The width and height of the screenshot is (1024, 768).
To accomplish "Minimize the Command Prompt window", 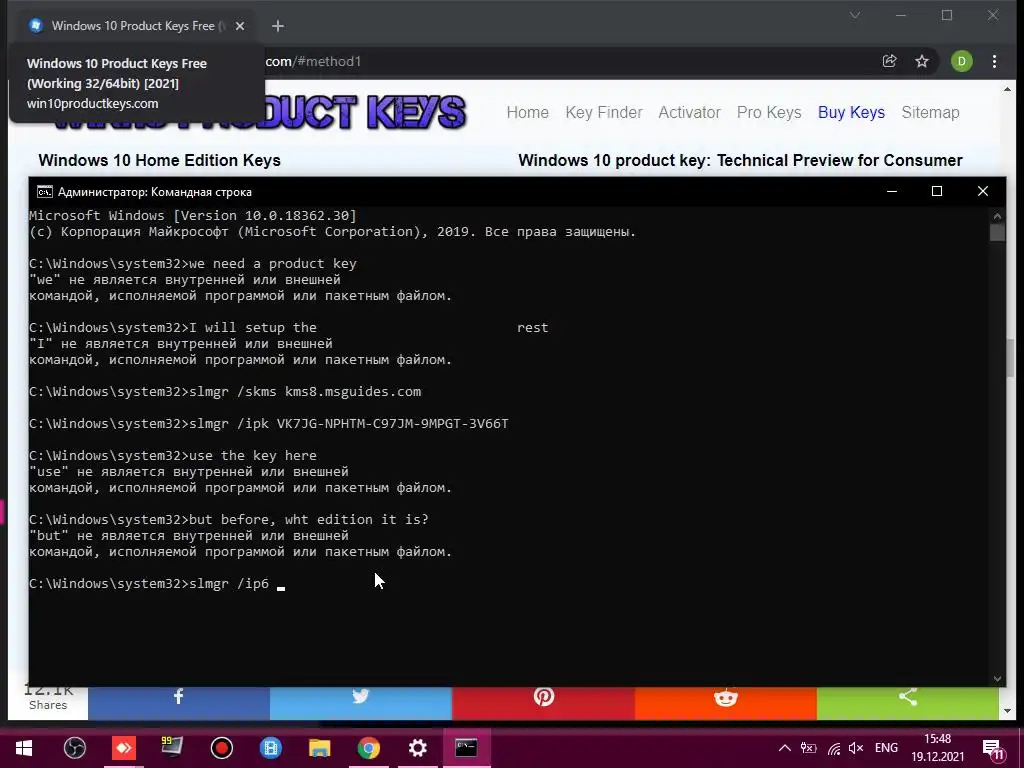I will [x=891, y=191].
